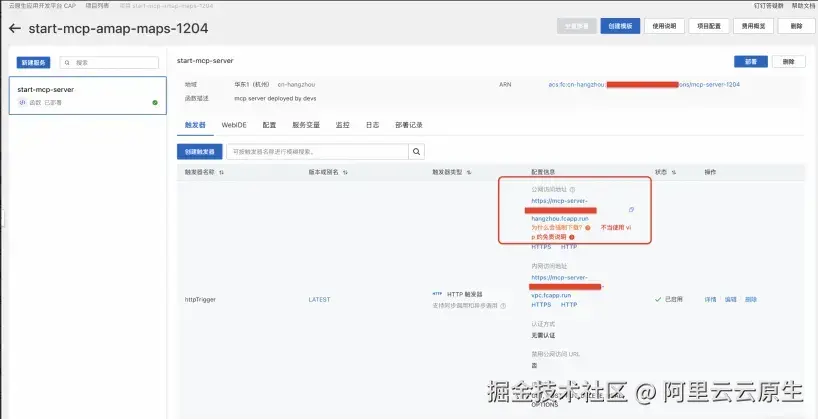Click the blue 部署 button for start-mcp-server

(751, 62)
